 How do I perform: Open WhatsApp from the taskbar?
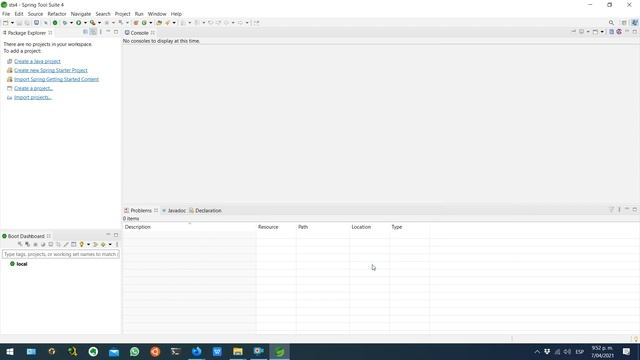click(x=134, y=351)
